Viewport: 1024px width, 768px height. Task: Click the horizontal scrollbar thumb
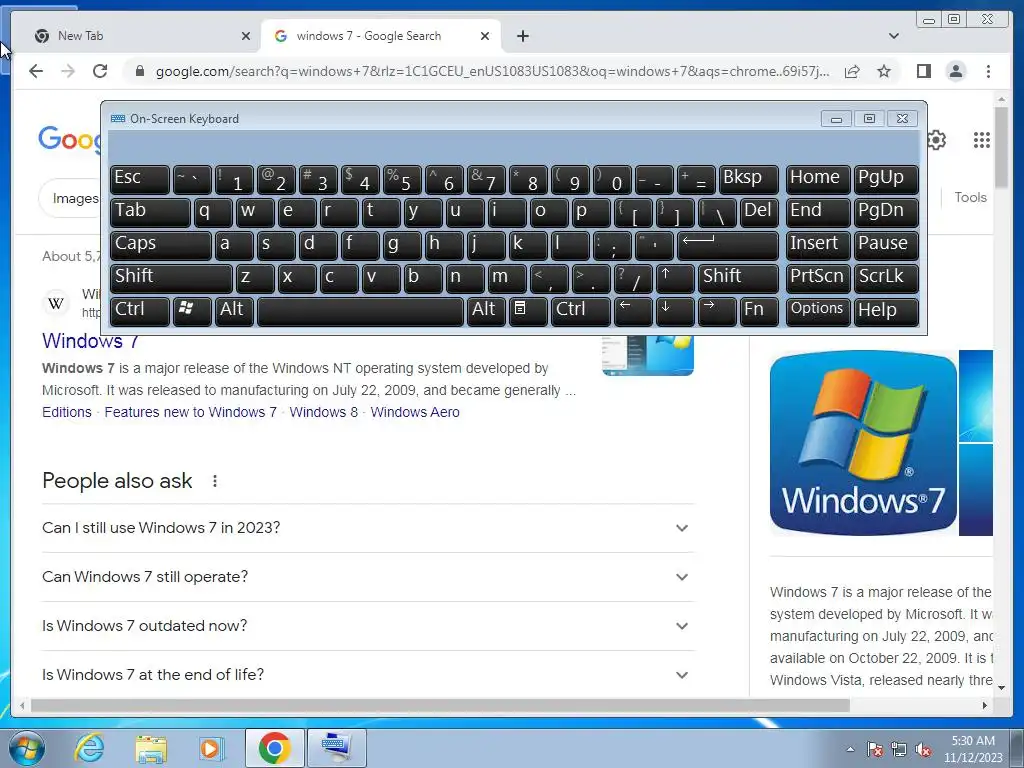[x=440, y=705]
